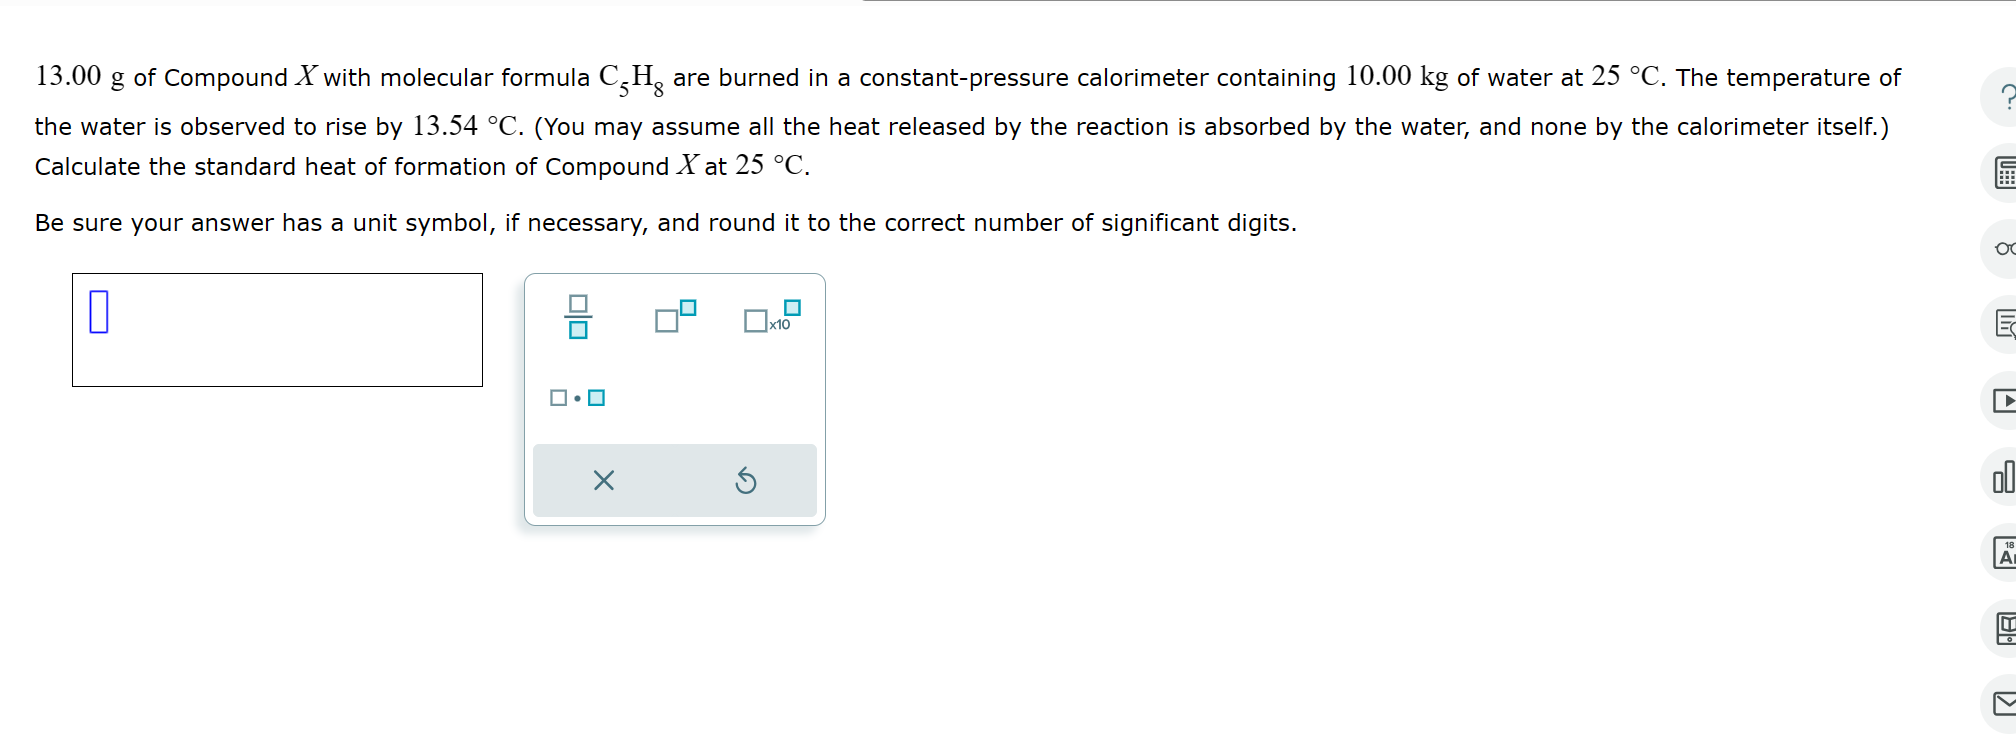The width and height of the screenshot is (2016, 746).
Task: Open the on-screen calculator icon
Action: click(x=2006, y=172)
